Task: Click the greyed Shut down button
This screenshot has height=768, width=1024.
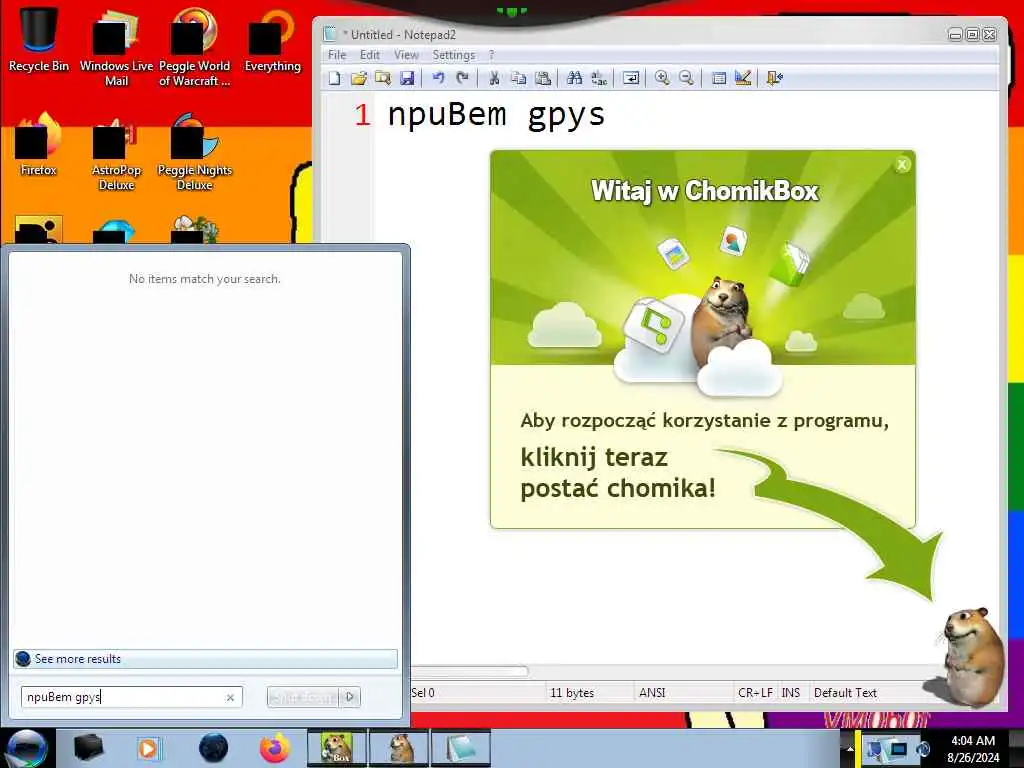Action: 303,697
